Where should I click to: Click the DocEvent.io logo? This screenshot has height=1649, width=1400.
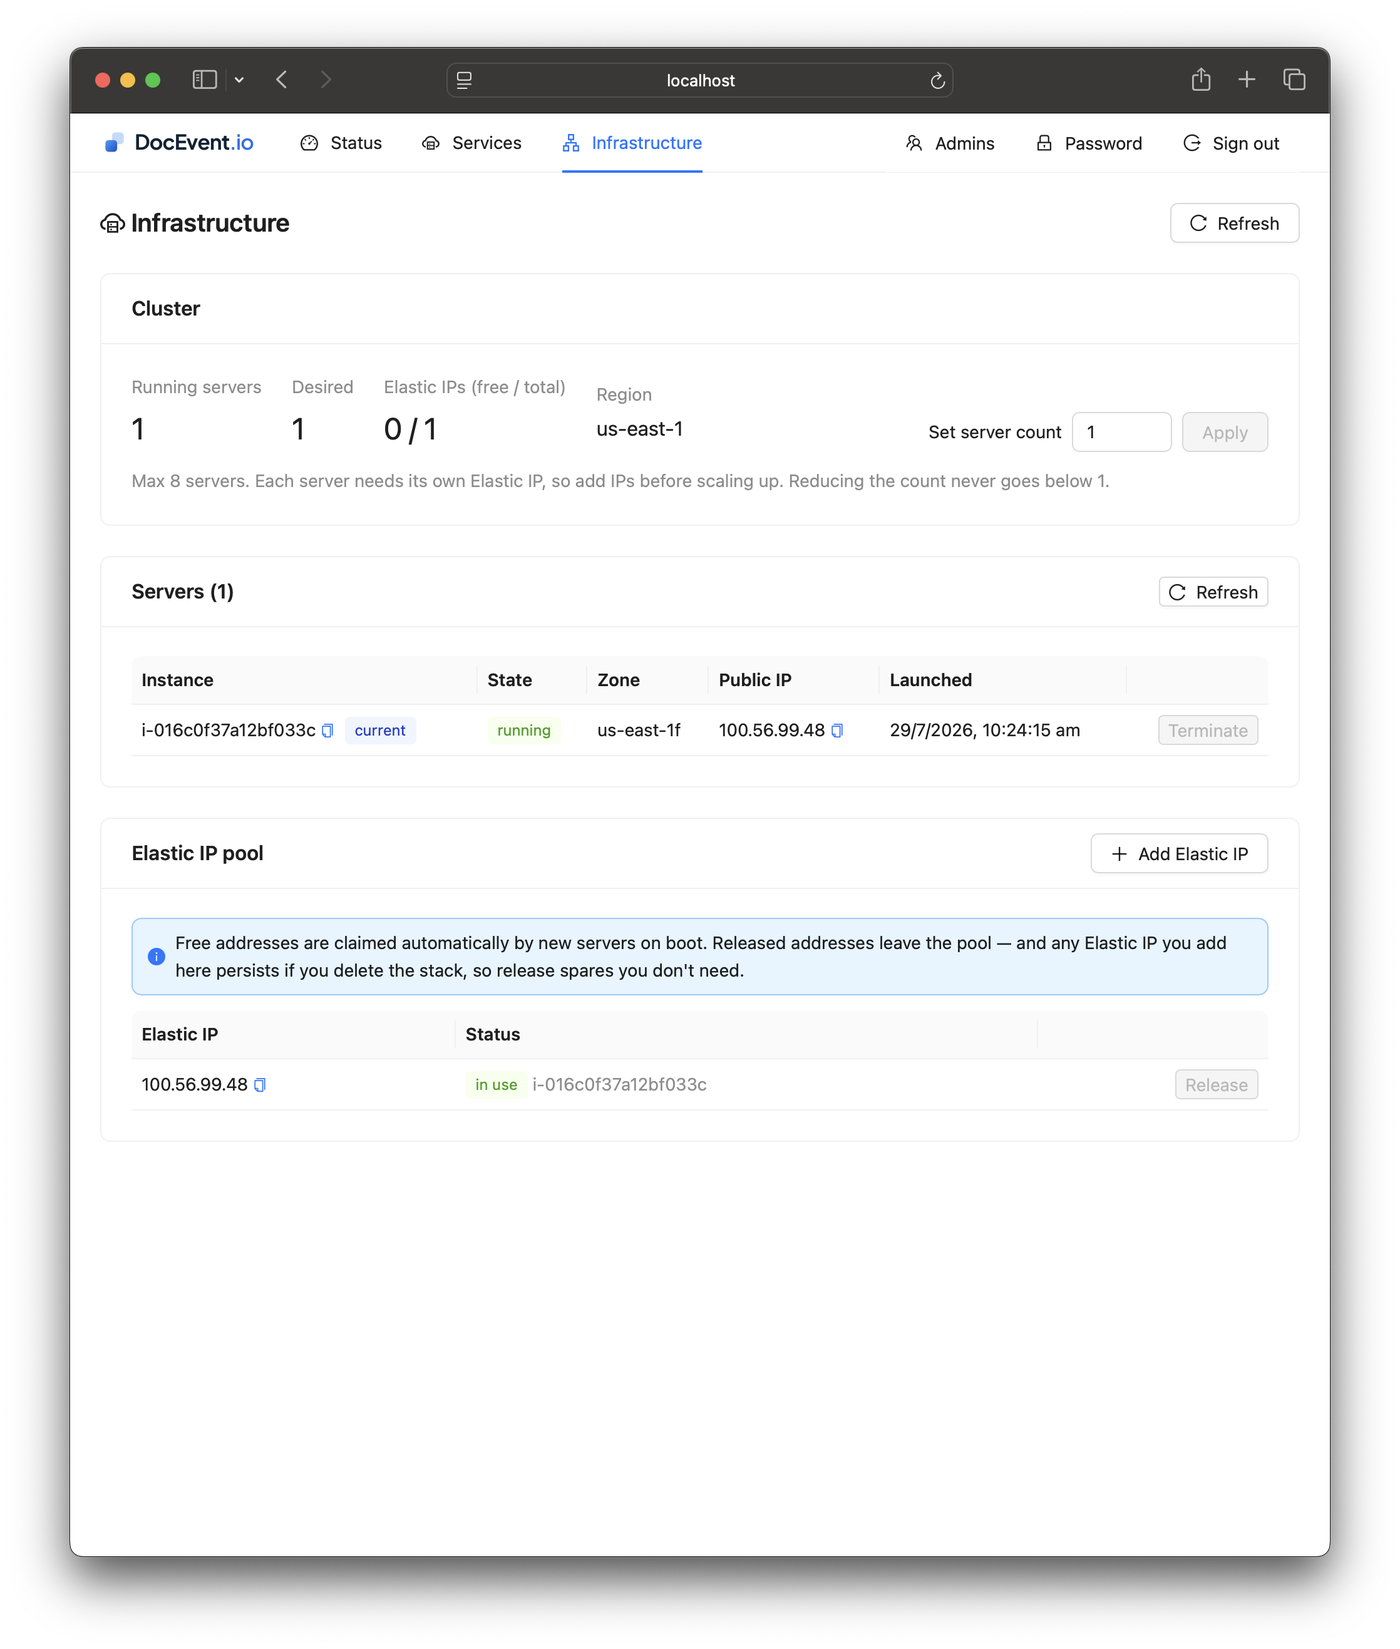click(179, 143)
